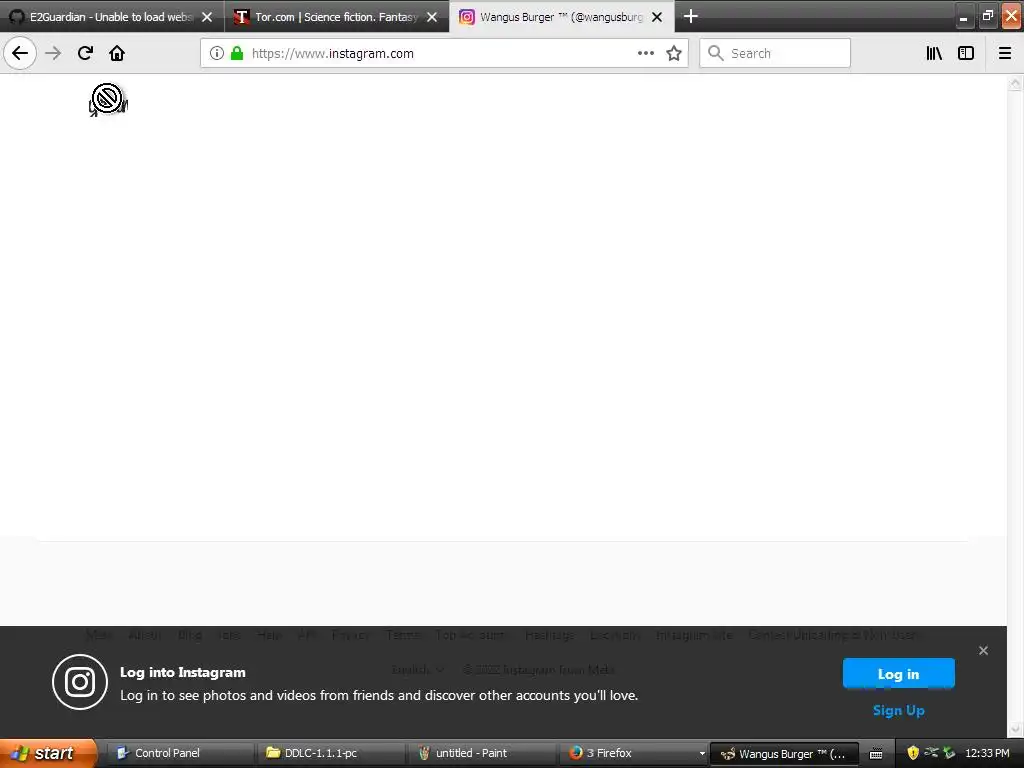This screenshot has height=768, width=1024.
Task: Show site information via the info icon
Action: pos(217,53)
